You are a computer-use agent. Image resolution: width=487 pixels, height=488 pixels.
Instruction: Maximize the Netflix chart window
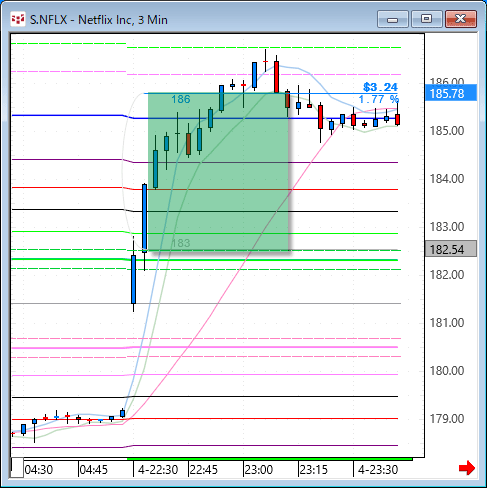click(x=427, y=19)
